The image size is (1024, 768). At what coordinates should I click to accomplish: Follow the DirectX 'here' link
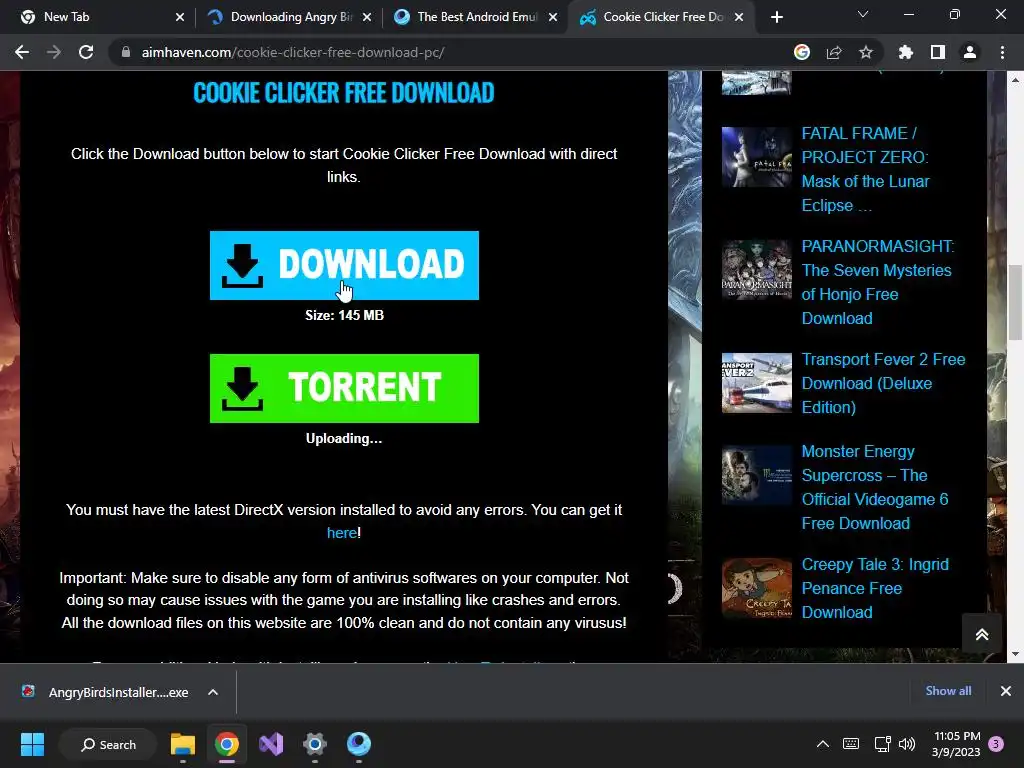click(x=342, y=533)
